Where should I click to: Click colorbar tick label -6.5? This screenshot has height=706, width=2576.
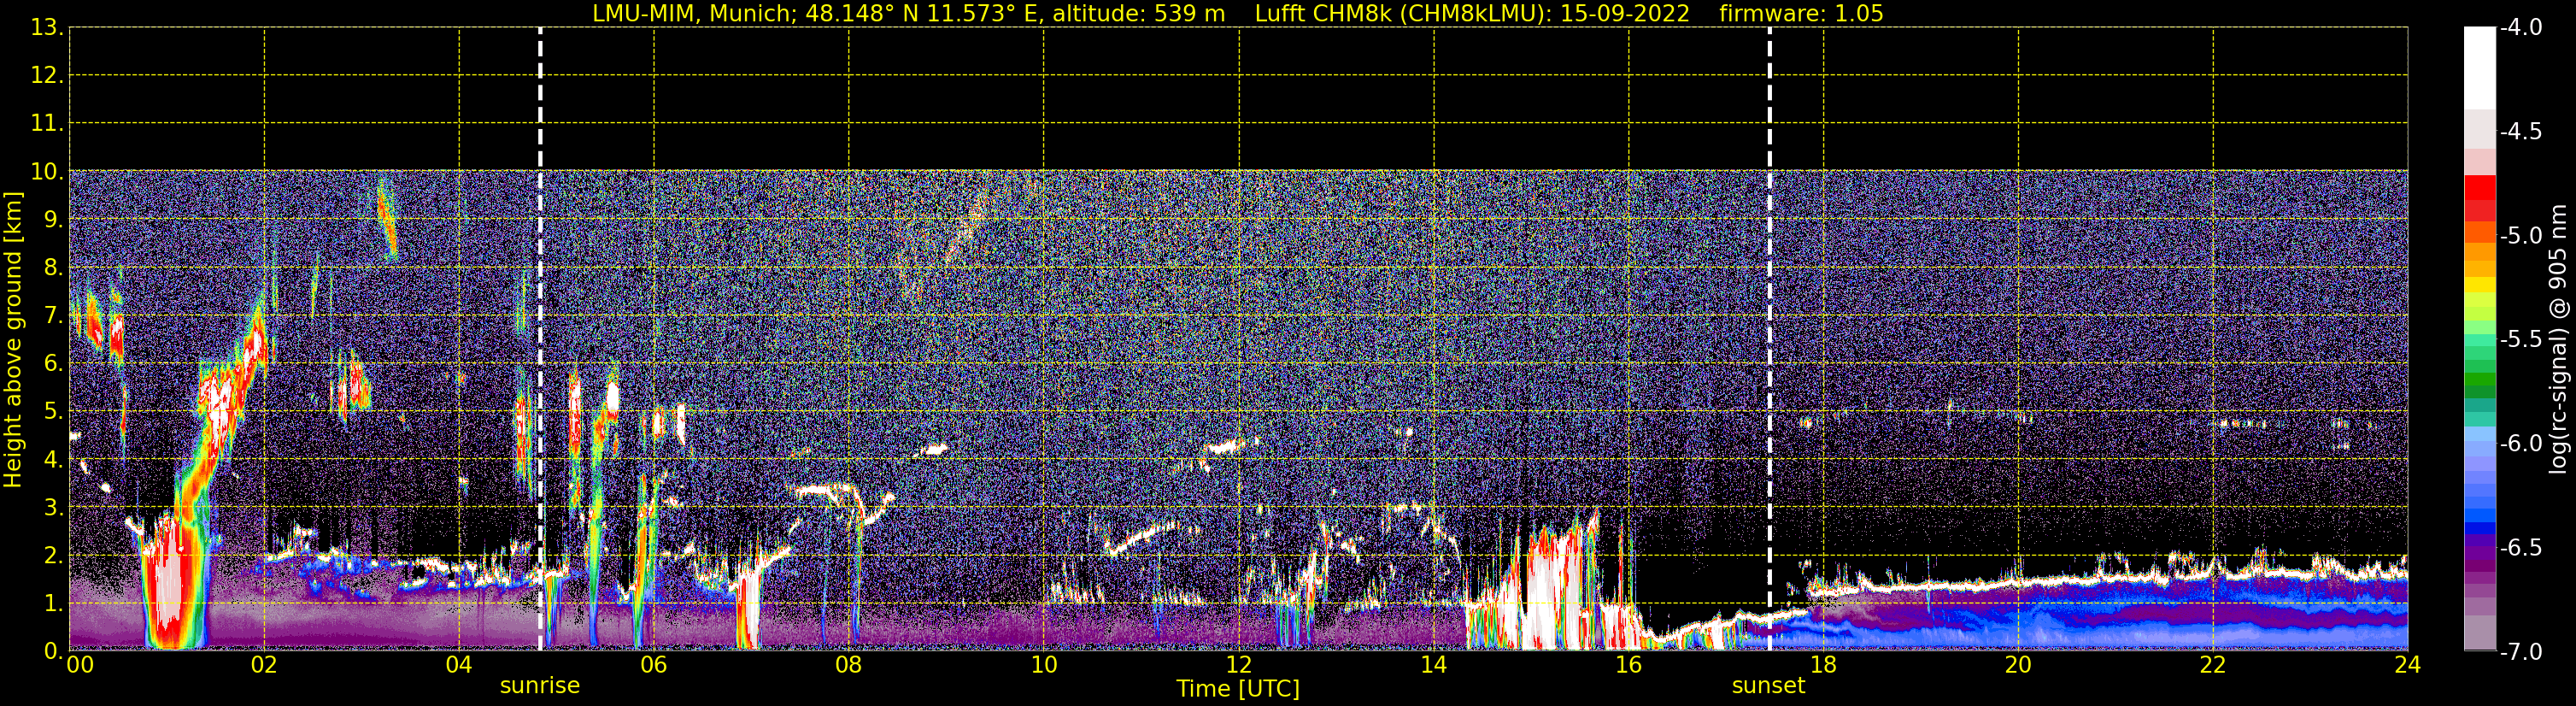tap(2521, 548)
